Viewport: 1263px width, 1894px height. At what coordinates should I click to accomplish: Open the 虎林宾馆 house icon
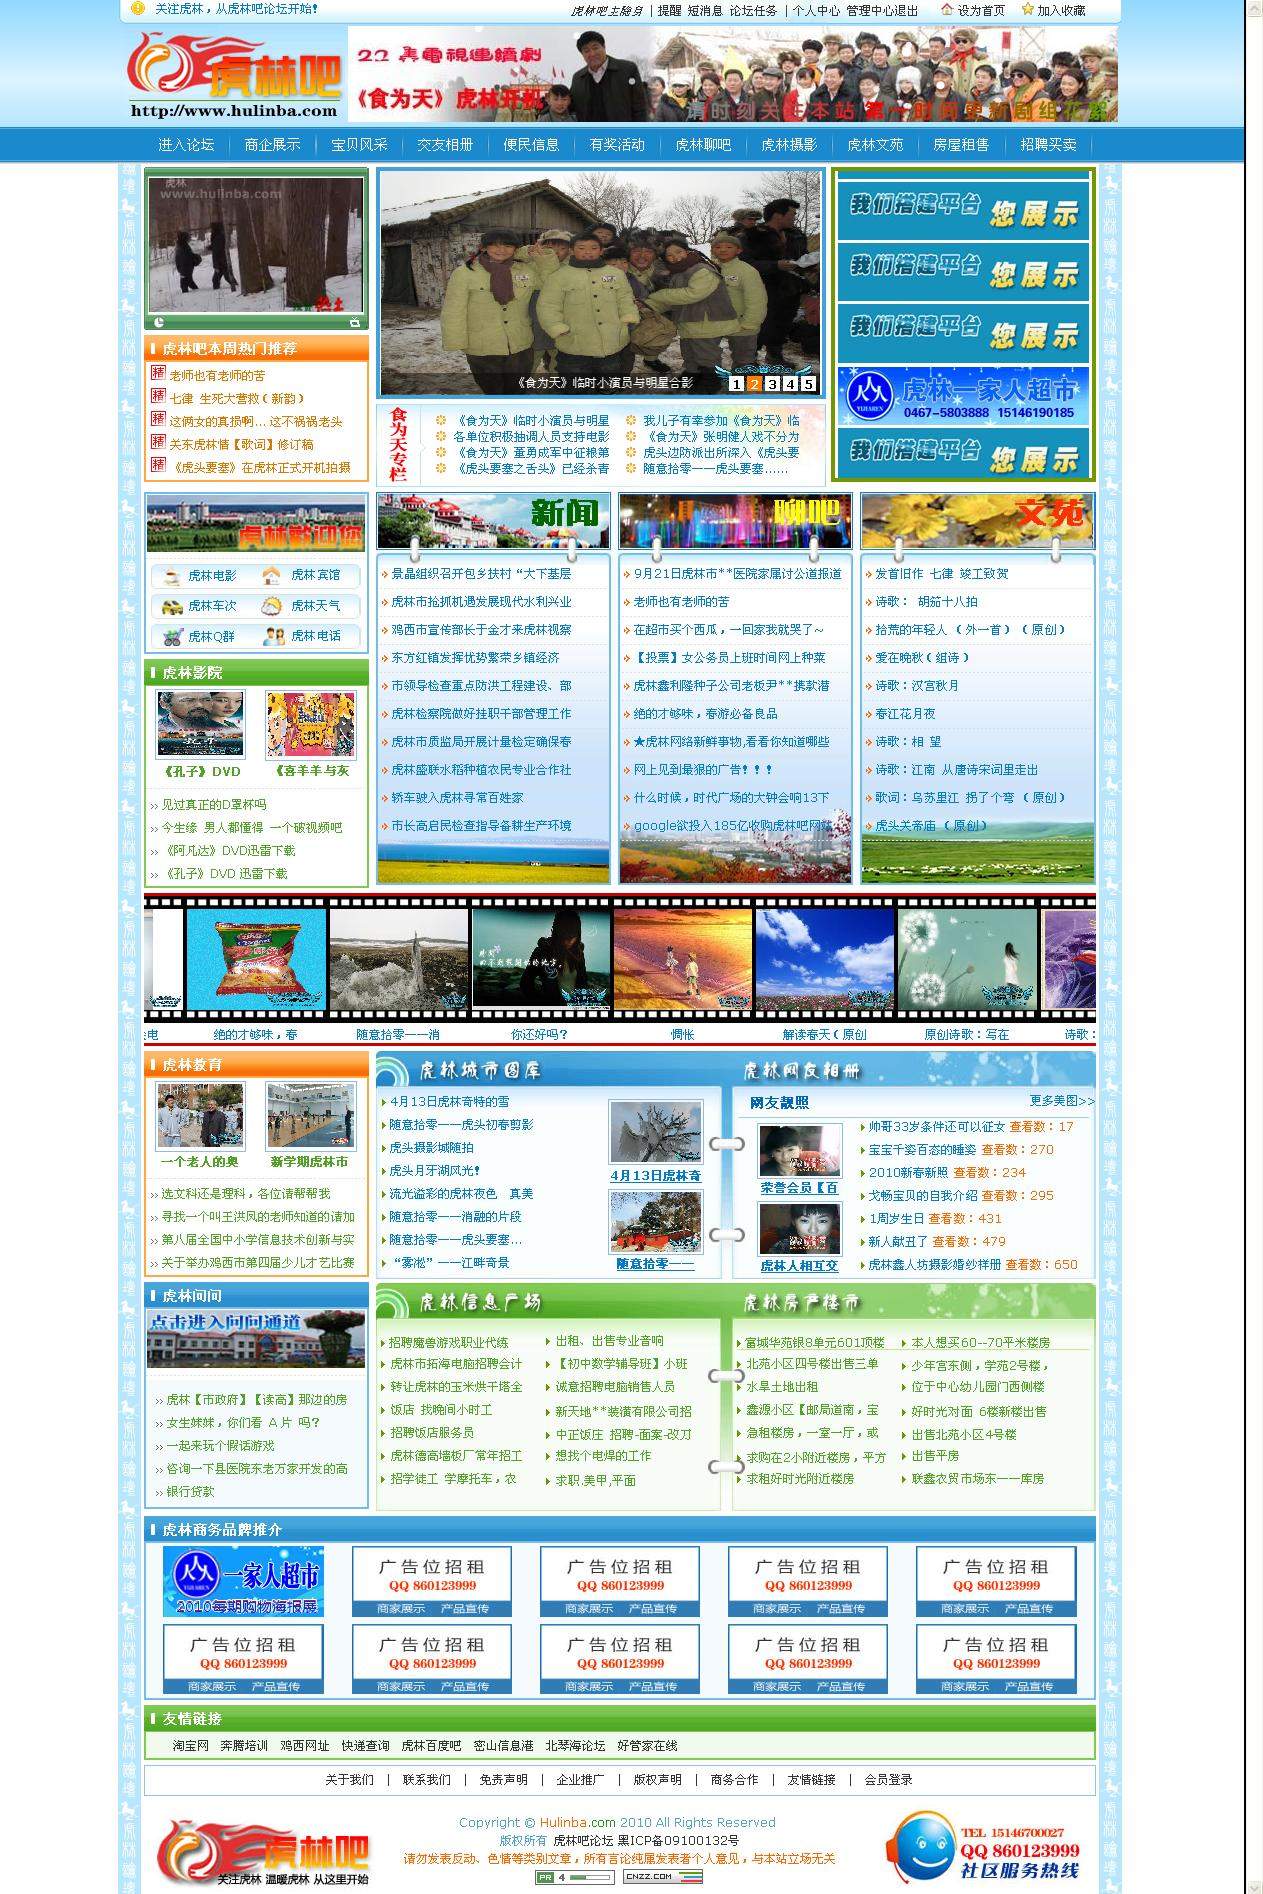point(272,575)
